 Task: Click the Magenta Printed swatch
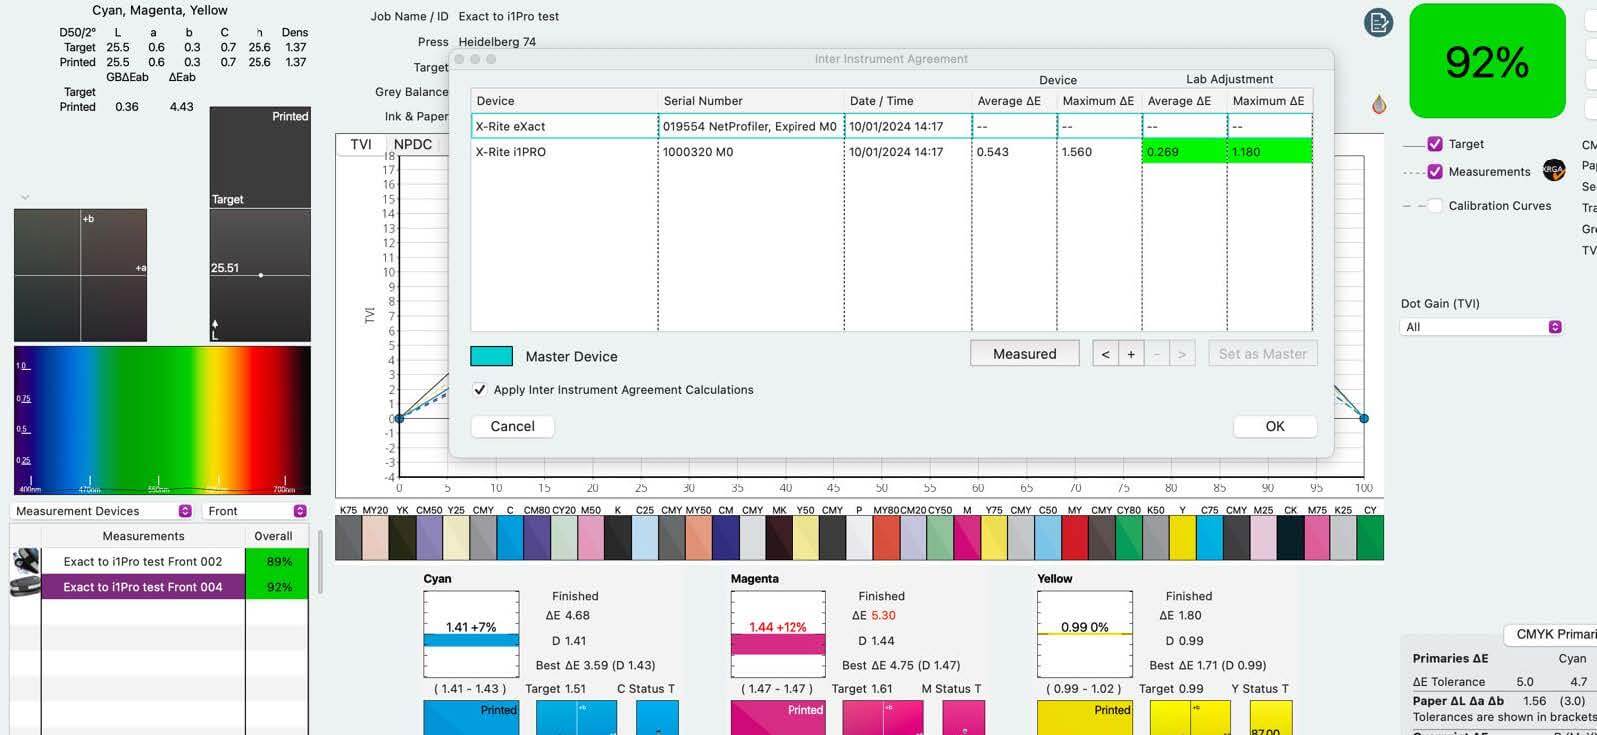tap(778, 718)
